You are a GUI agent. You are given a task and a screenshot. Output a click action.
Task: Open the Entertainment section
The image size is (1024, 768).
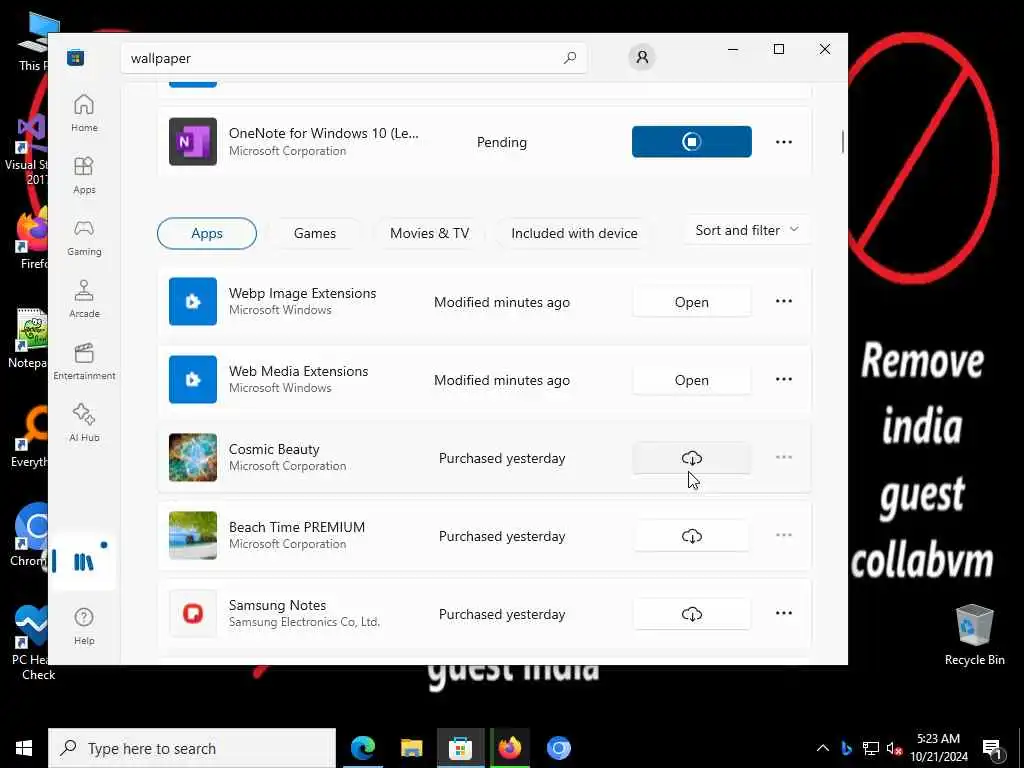(84, 361)
